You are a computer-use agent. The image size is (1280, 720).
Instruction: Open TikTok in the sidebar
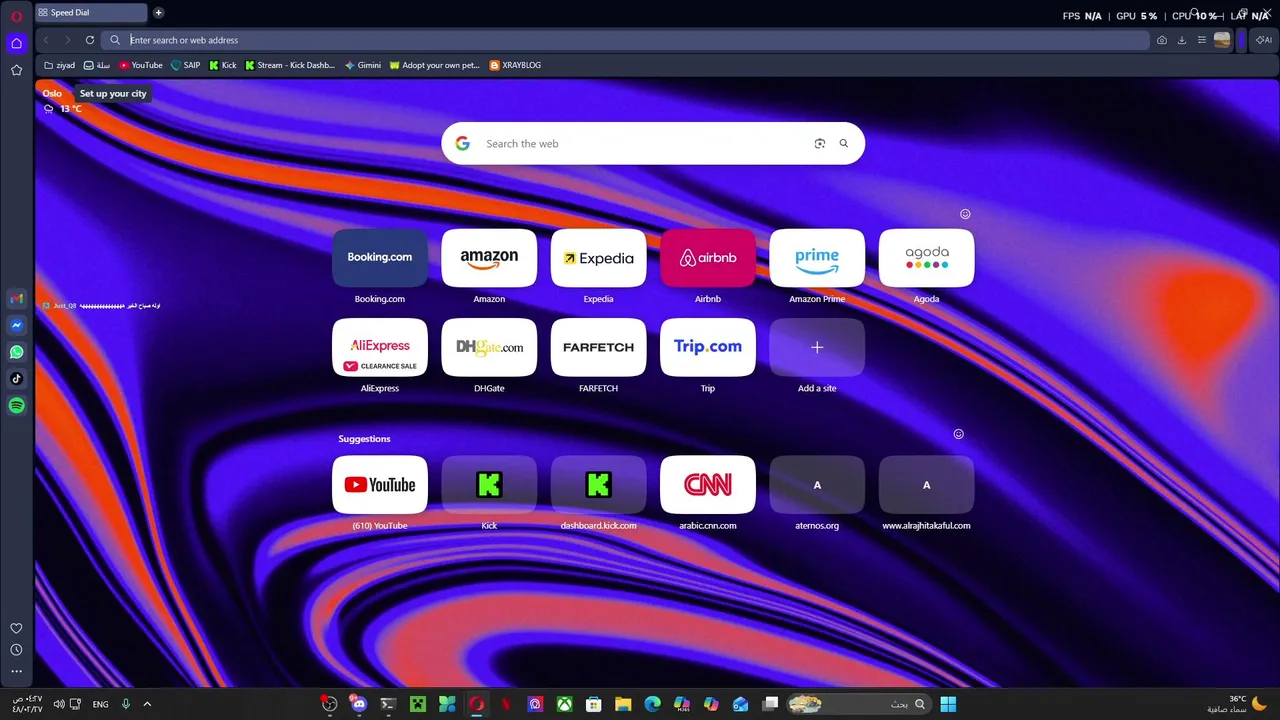[16, 379]
